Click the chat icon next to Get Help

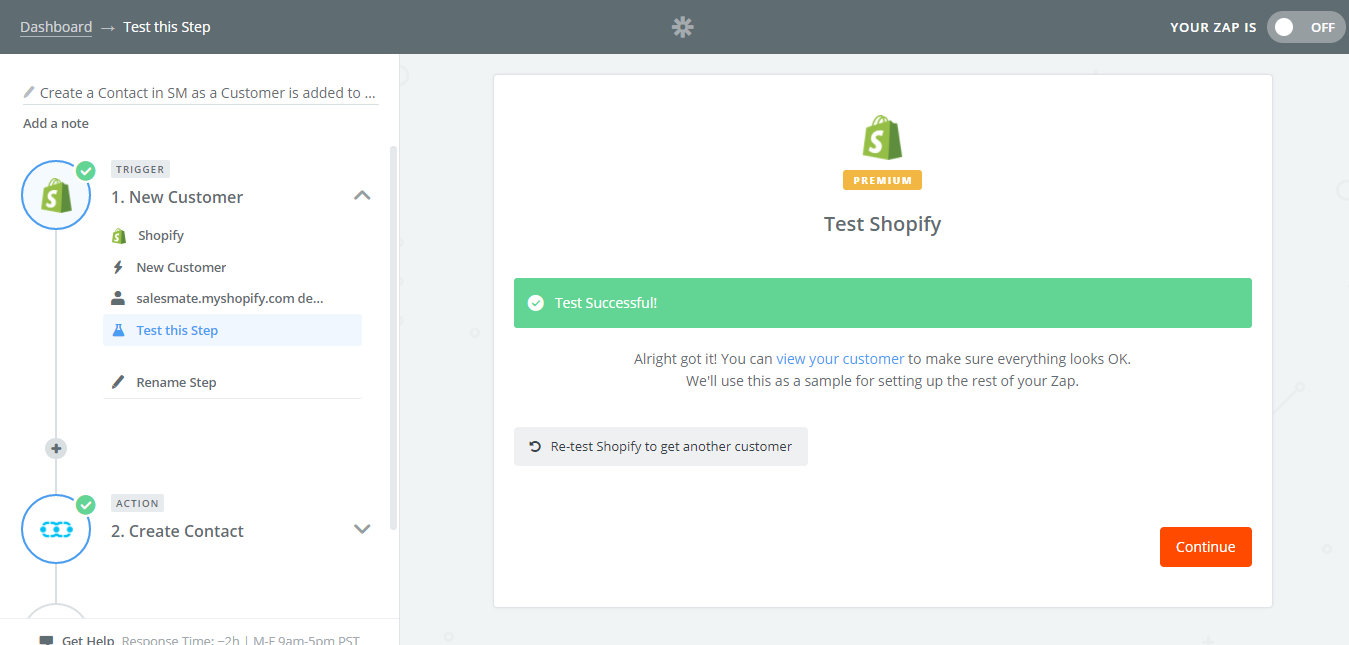[x=46, y=641]
